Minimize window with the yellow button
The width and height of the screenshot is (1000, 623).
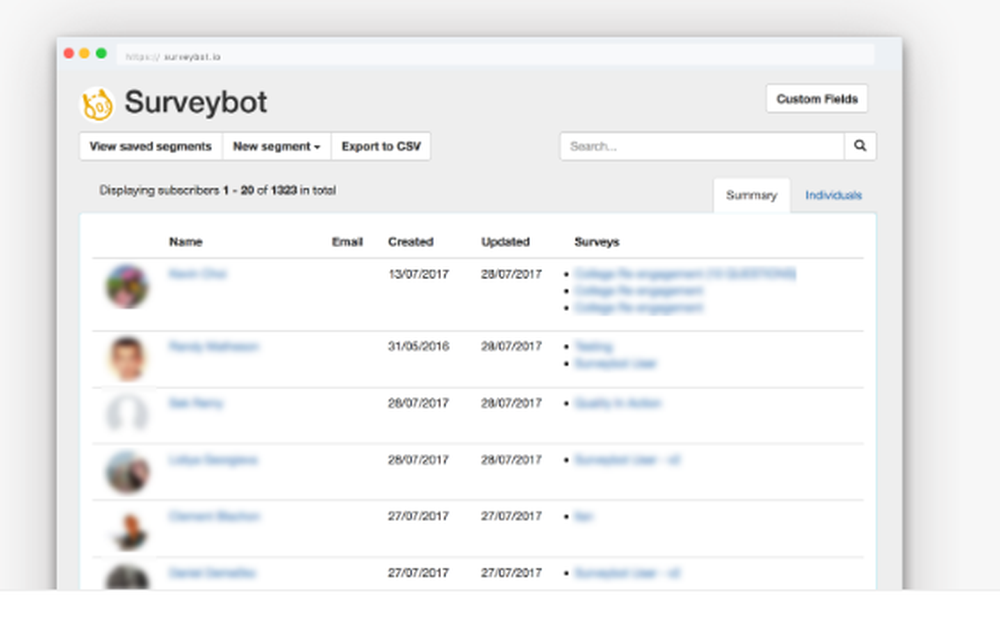point(84,54)
